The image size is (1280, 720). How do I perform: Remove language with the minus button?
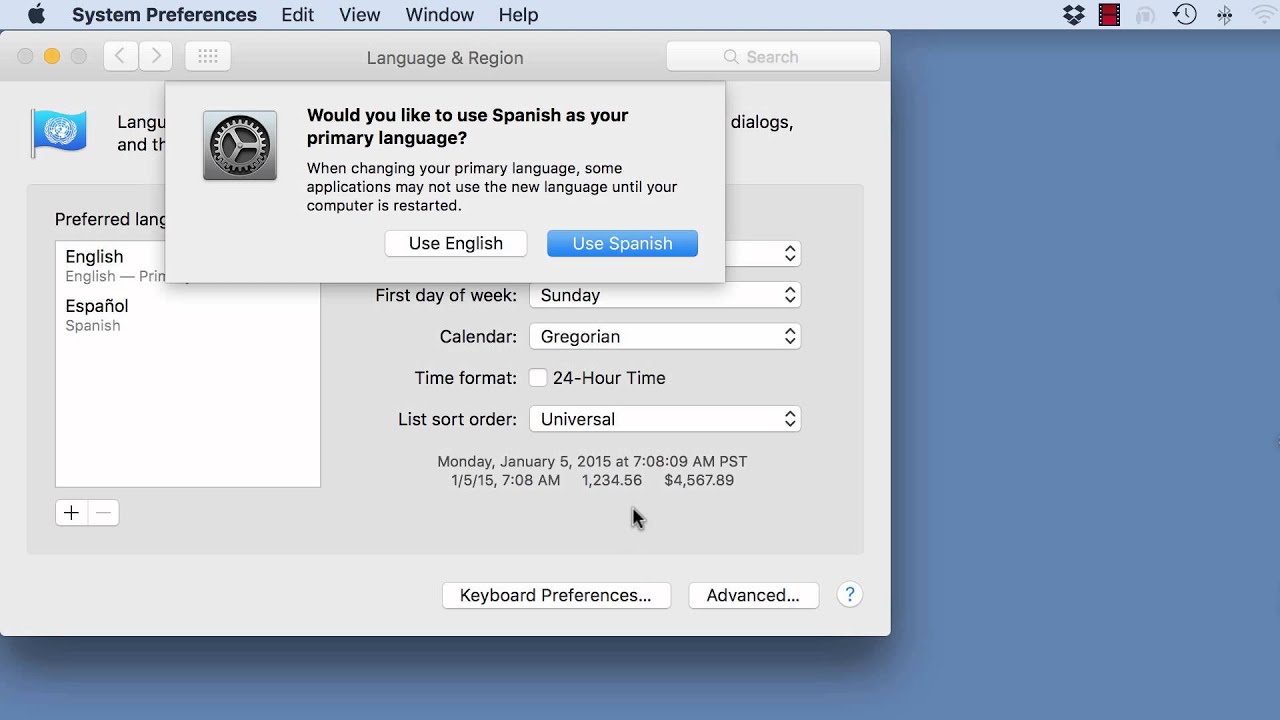click(x=103, y=513)
